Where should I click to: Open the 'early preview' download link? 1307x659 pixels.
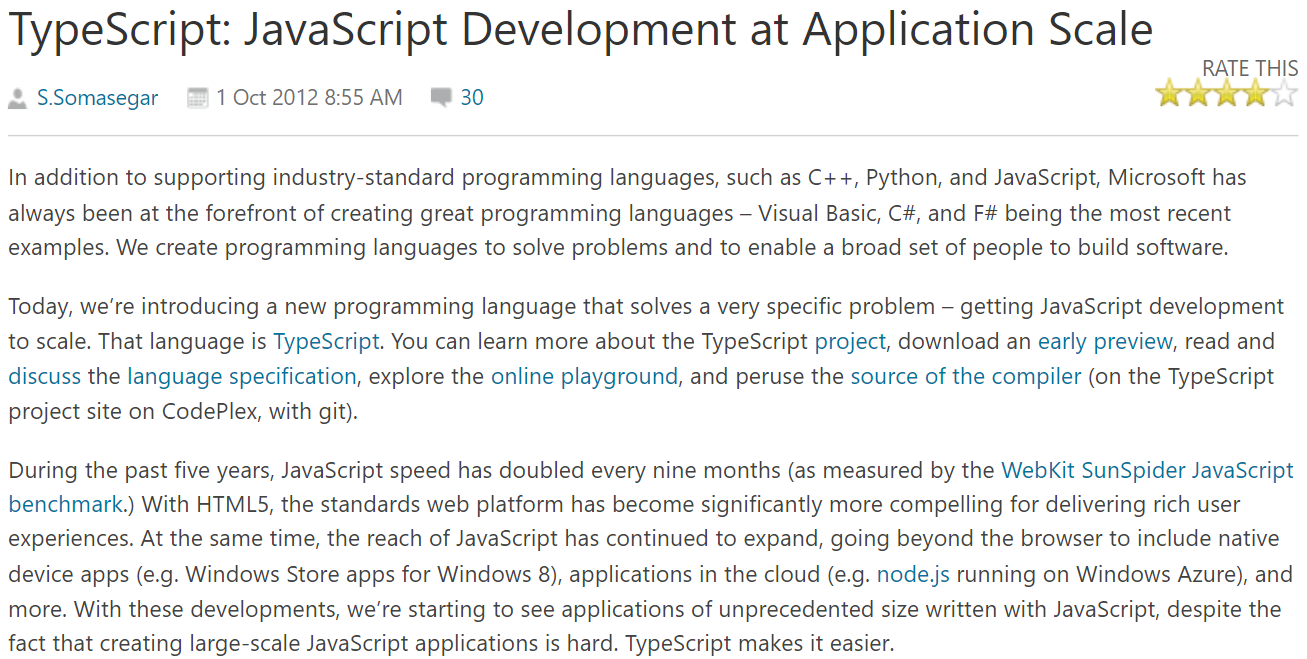(x=1105, y=342)
